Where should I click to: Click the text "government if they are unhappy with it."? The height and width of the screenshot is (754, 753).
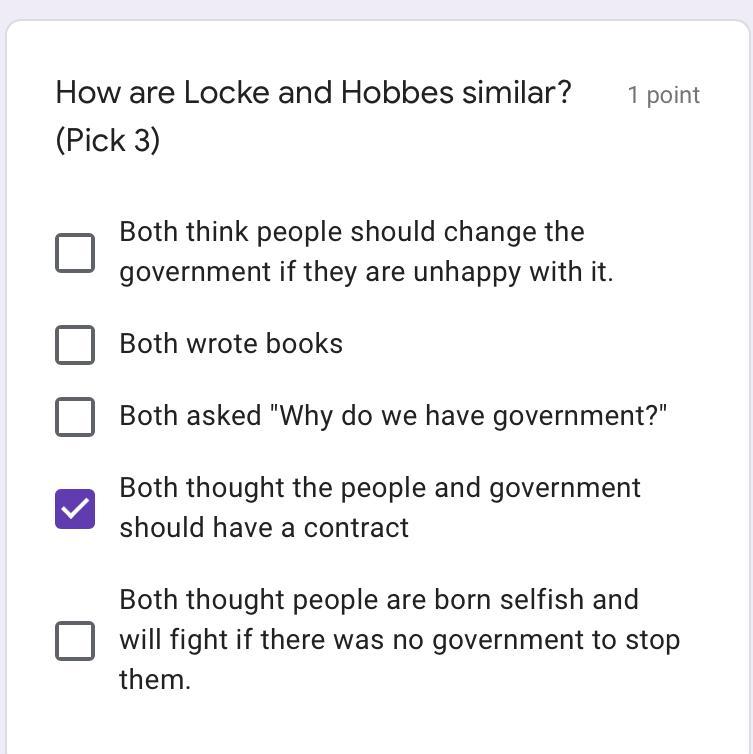click(366, 272)
